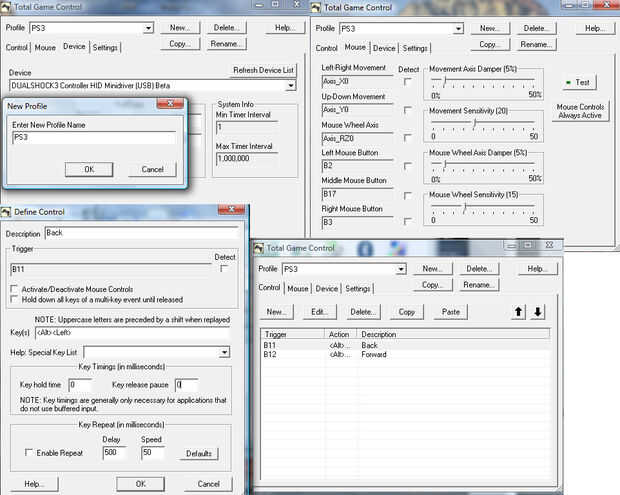Select the B12 Forward row in list

(405, 354)
